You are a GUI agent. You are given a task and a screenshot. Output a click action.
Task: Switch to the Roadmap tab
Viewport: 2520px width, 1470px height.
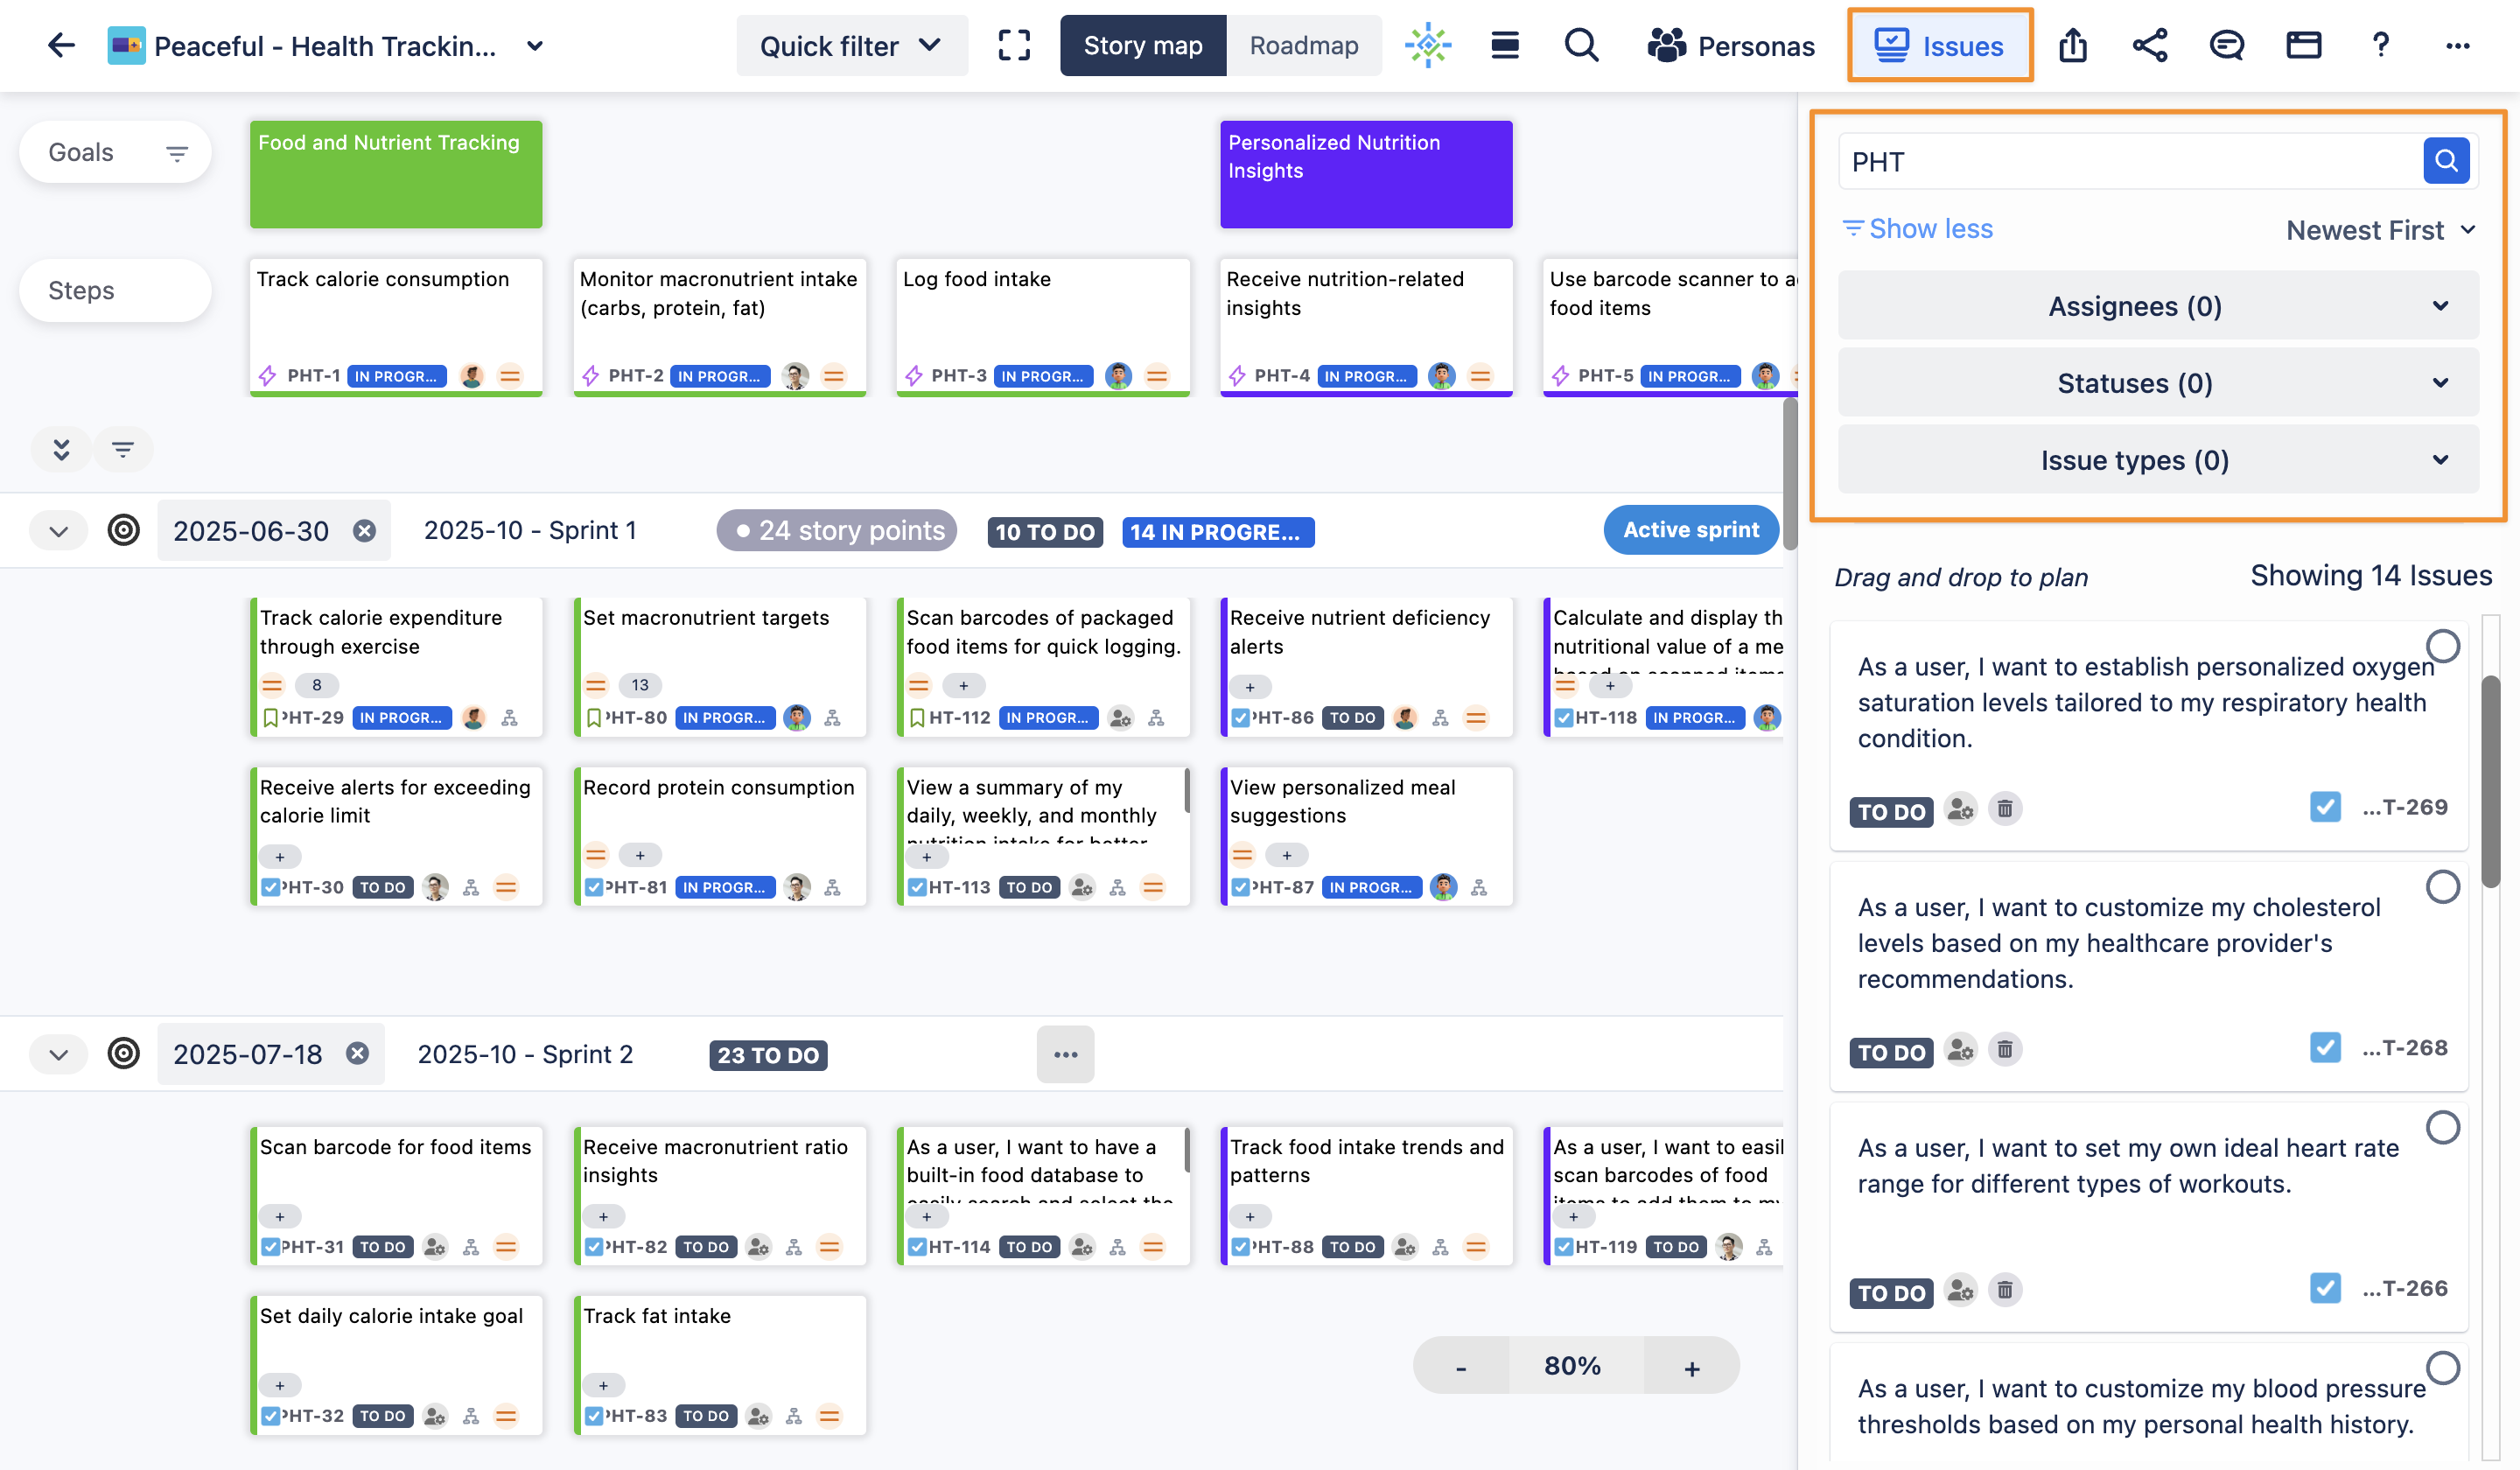click(1303, 46)
